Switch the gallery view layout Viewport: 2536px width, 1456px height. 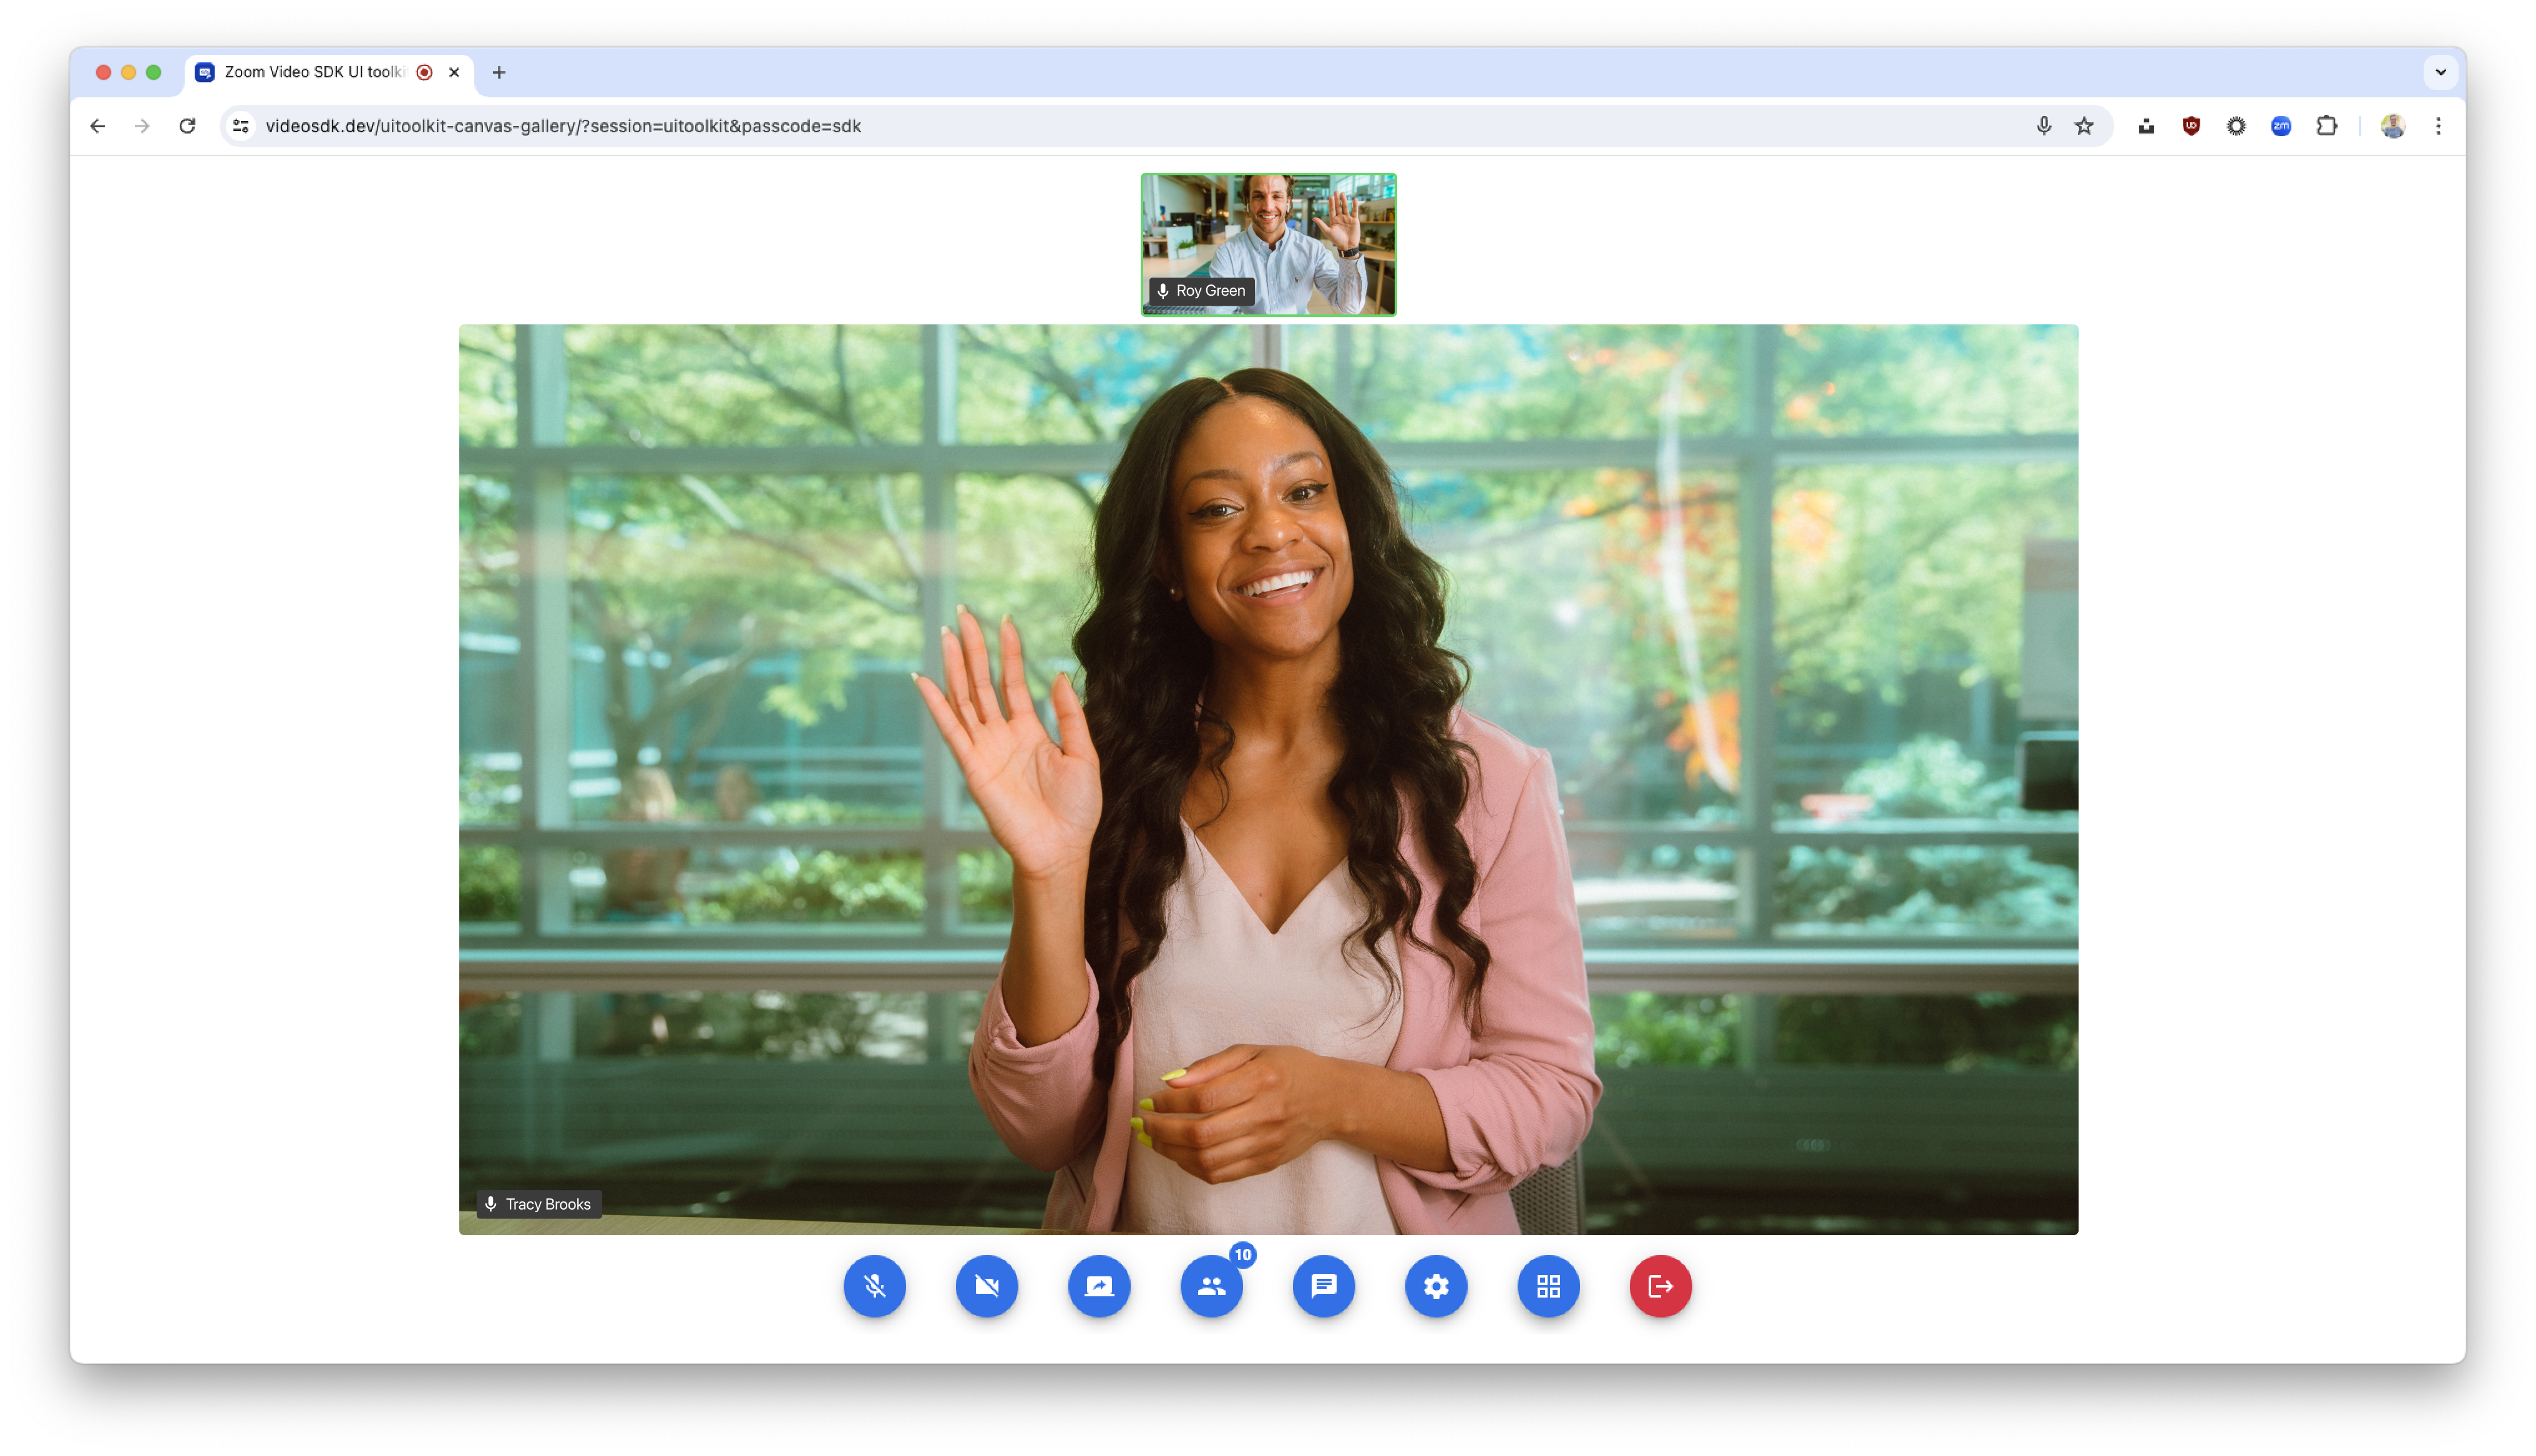coord(1548,1287)
